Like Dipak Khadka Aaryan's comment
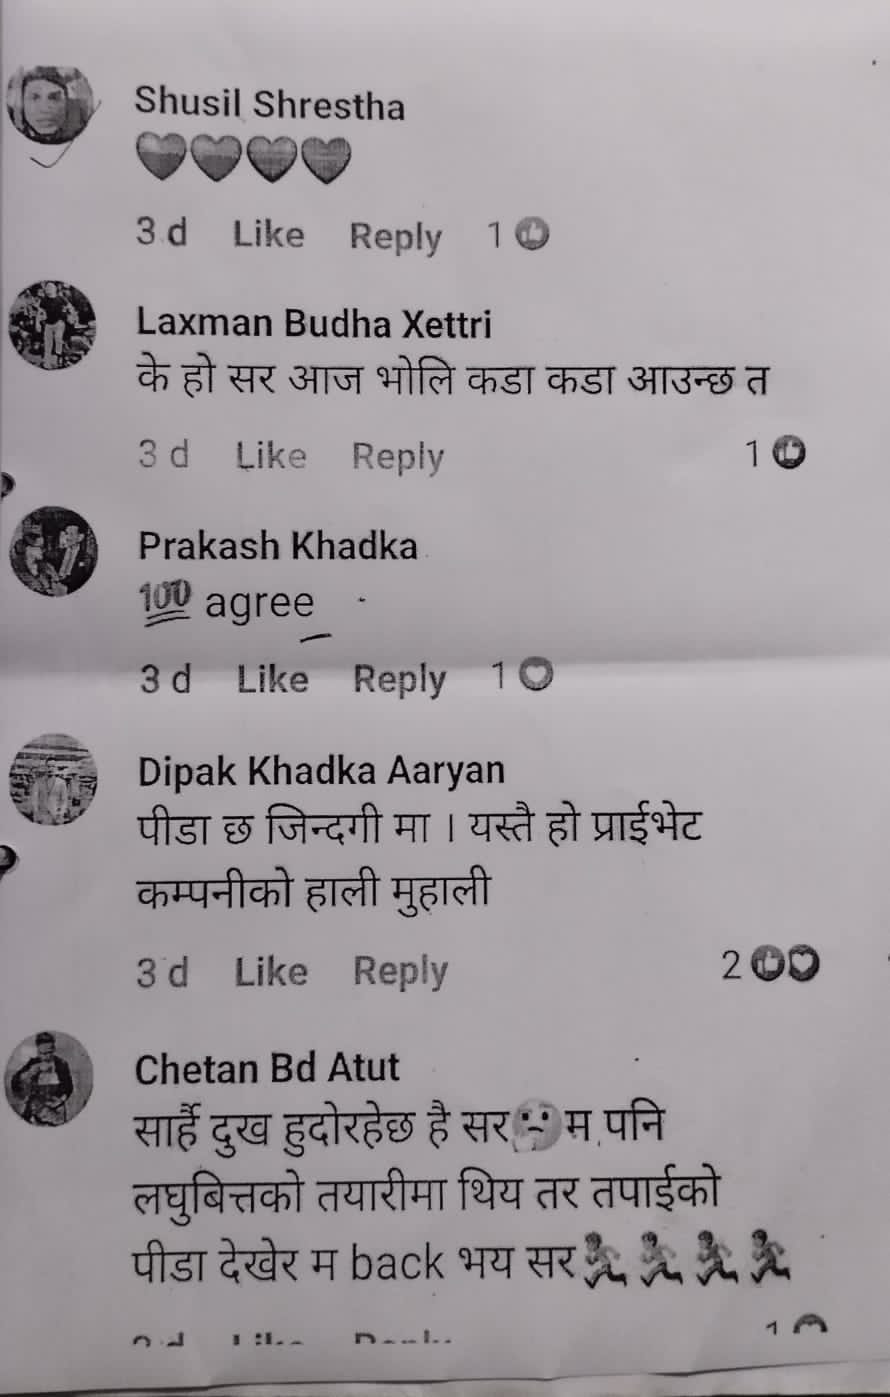890x1397 pixels. [x=271, y=971]
